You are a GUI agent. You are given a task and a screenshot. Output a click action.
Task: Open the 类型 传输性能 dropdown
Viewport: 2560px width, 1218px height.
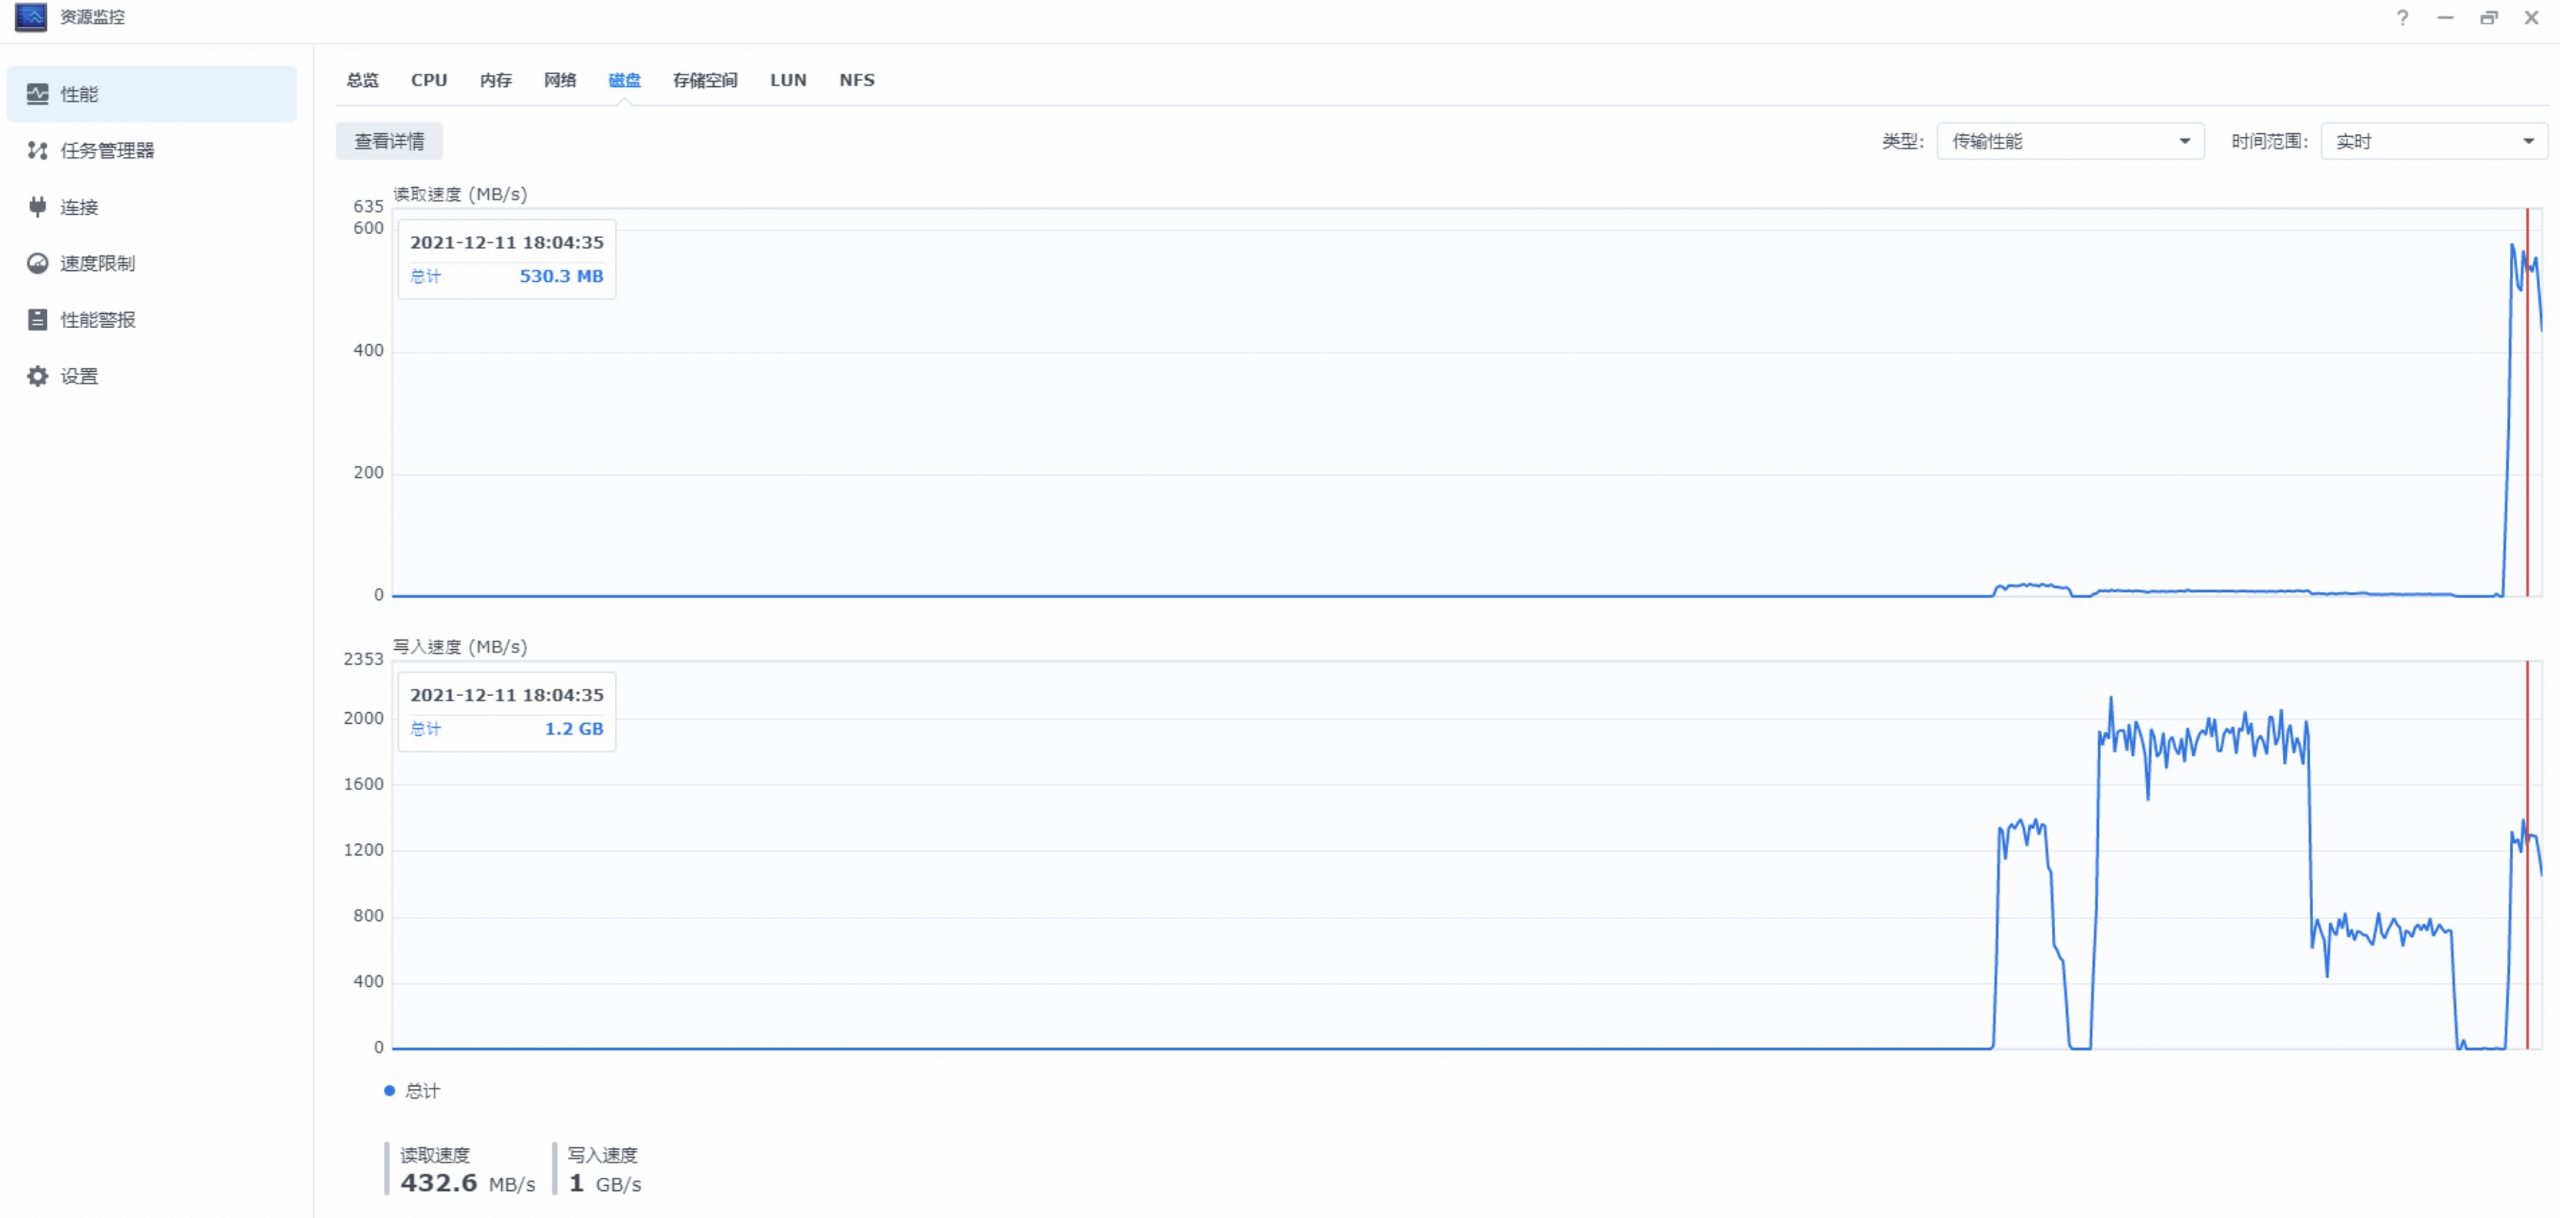pos(2070,141)
